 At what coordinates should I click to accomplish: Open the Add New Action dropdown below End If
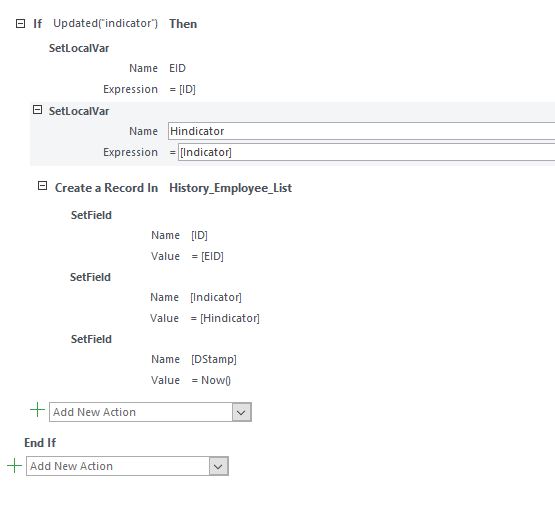[218, 466]
